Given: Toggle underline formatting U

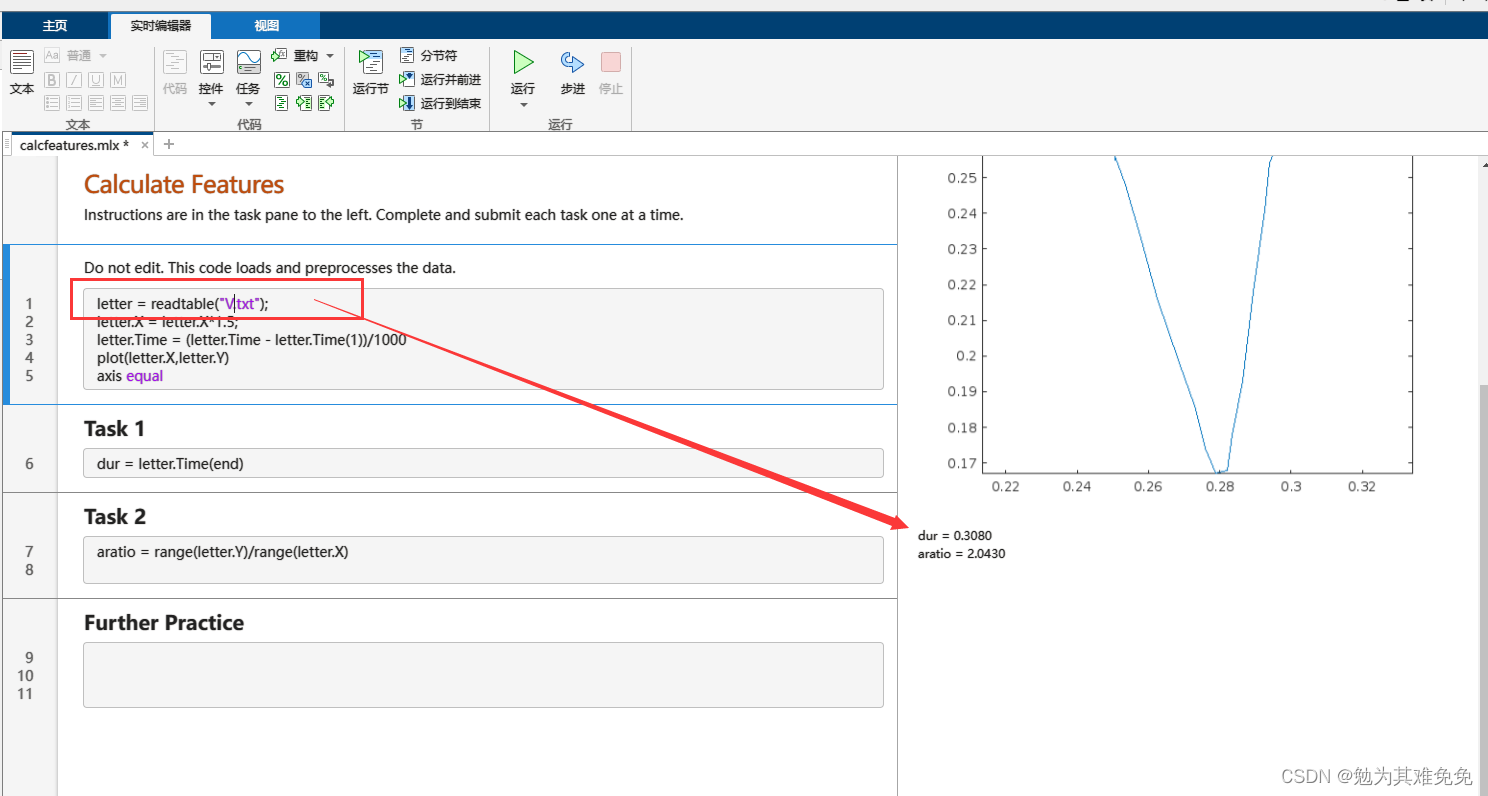Looking at the screenshot, I should [x=96, y=80].
